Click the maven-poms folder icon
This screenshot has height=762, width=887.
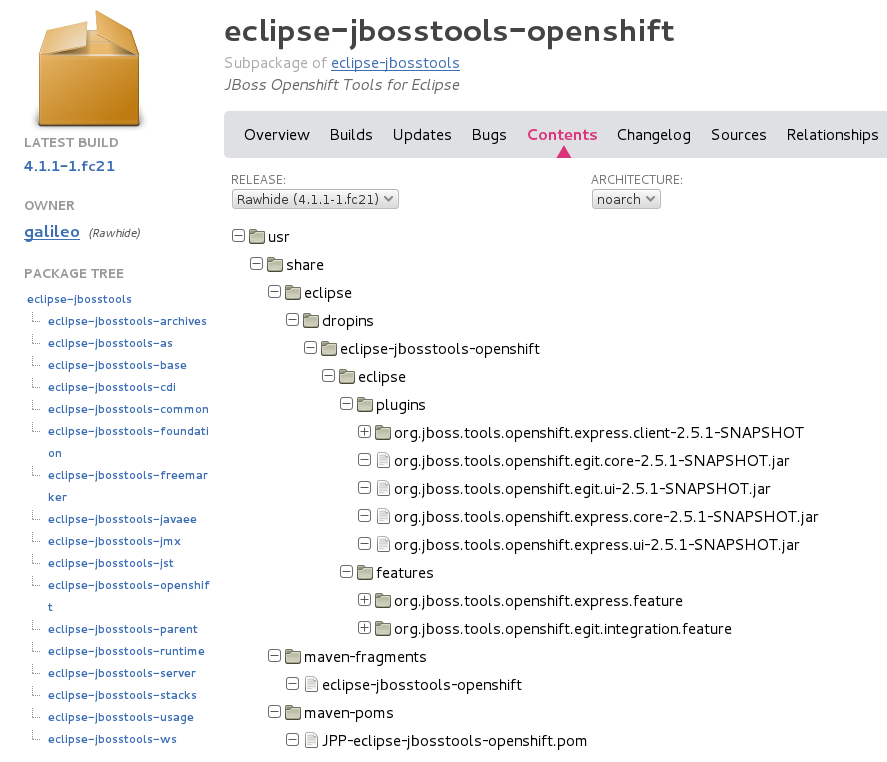pyautogui.click(x=293, y=712)
